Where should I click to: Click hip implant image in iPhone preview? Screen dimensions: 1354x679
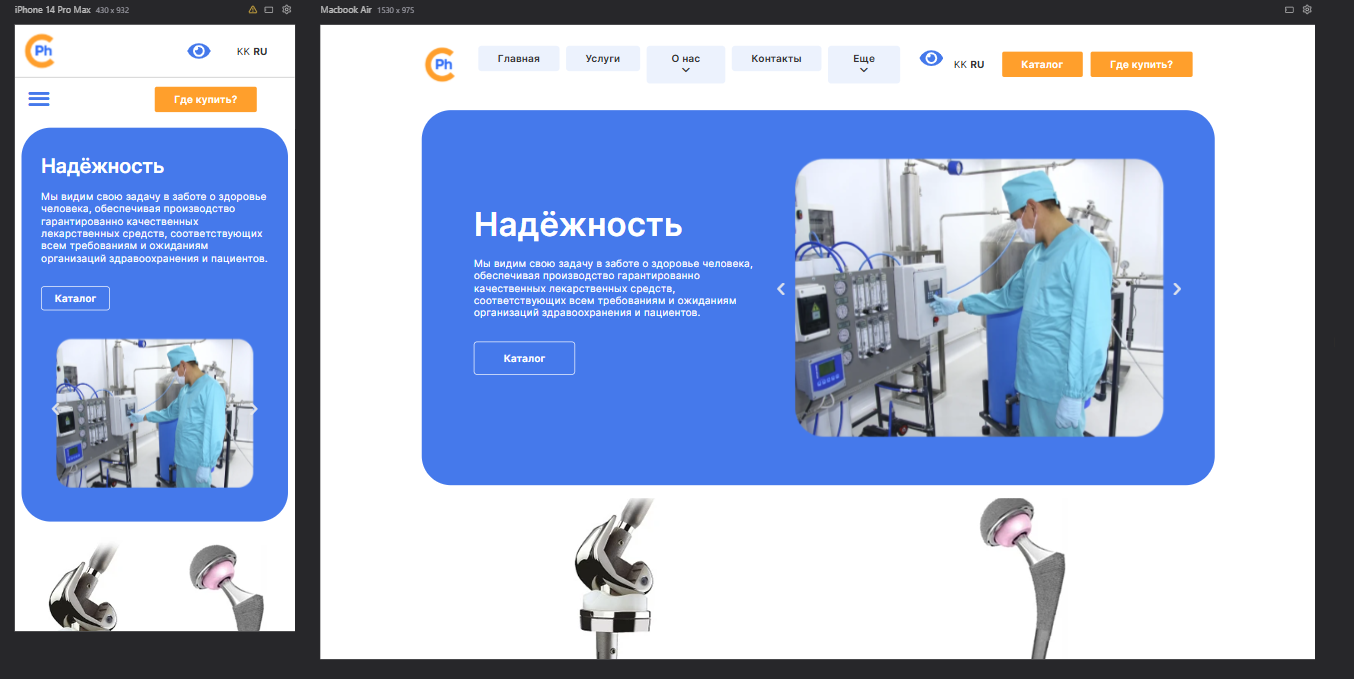click(226, 588)
